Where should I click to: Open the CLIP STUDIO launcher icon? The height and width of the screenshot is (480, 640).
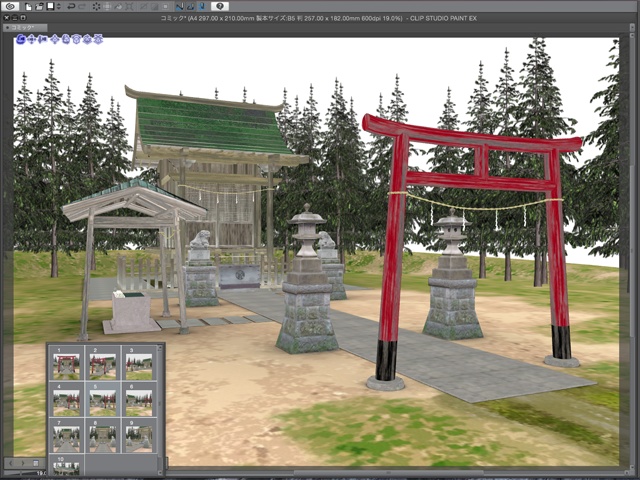(10, 7)
